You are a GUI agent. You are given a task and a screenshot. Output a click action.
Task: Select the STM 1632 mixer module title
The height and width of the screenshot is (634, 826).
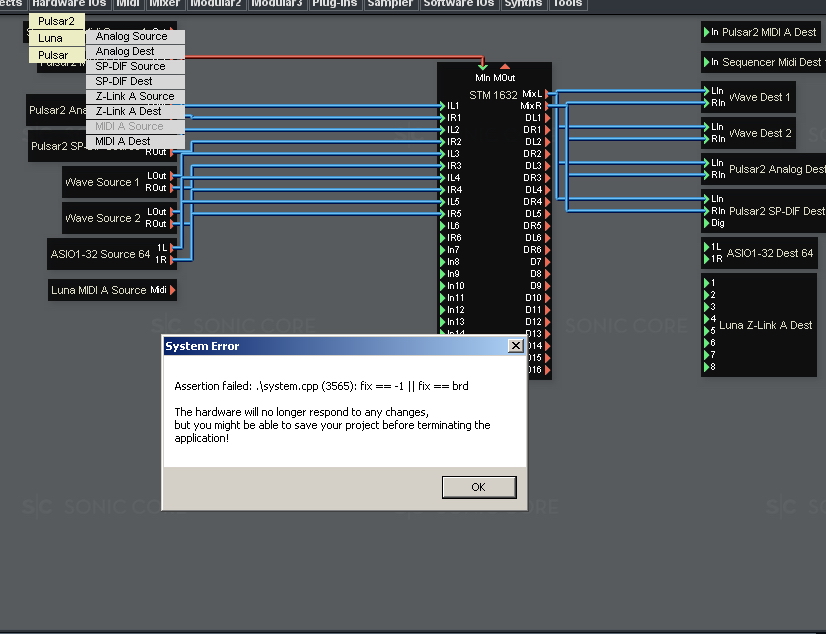click(494, 95)
